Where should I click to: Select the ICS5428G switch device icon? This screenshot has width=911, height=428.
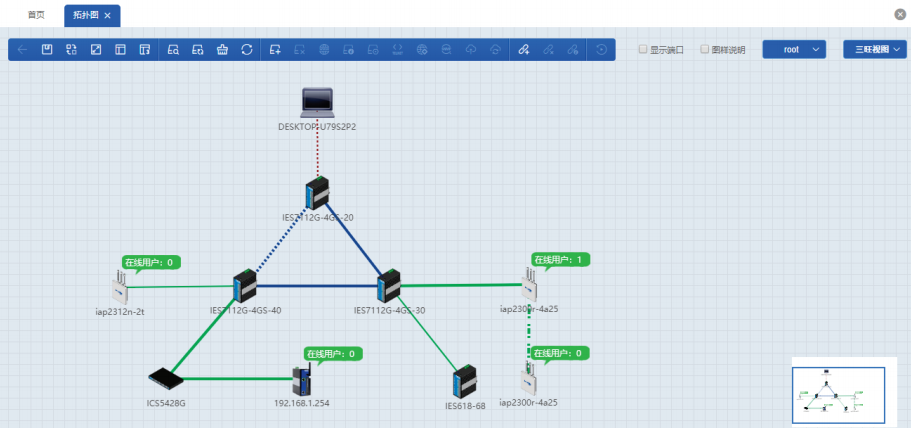(165, 379)
